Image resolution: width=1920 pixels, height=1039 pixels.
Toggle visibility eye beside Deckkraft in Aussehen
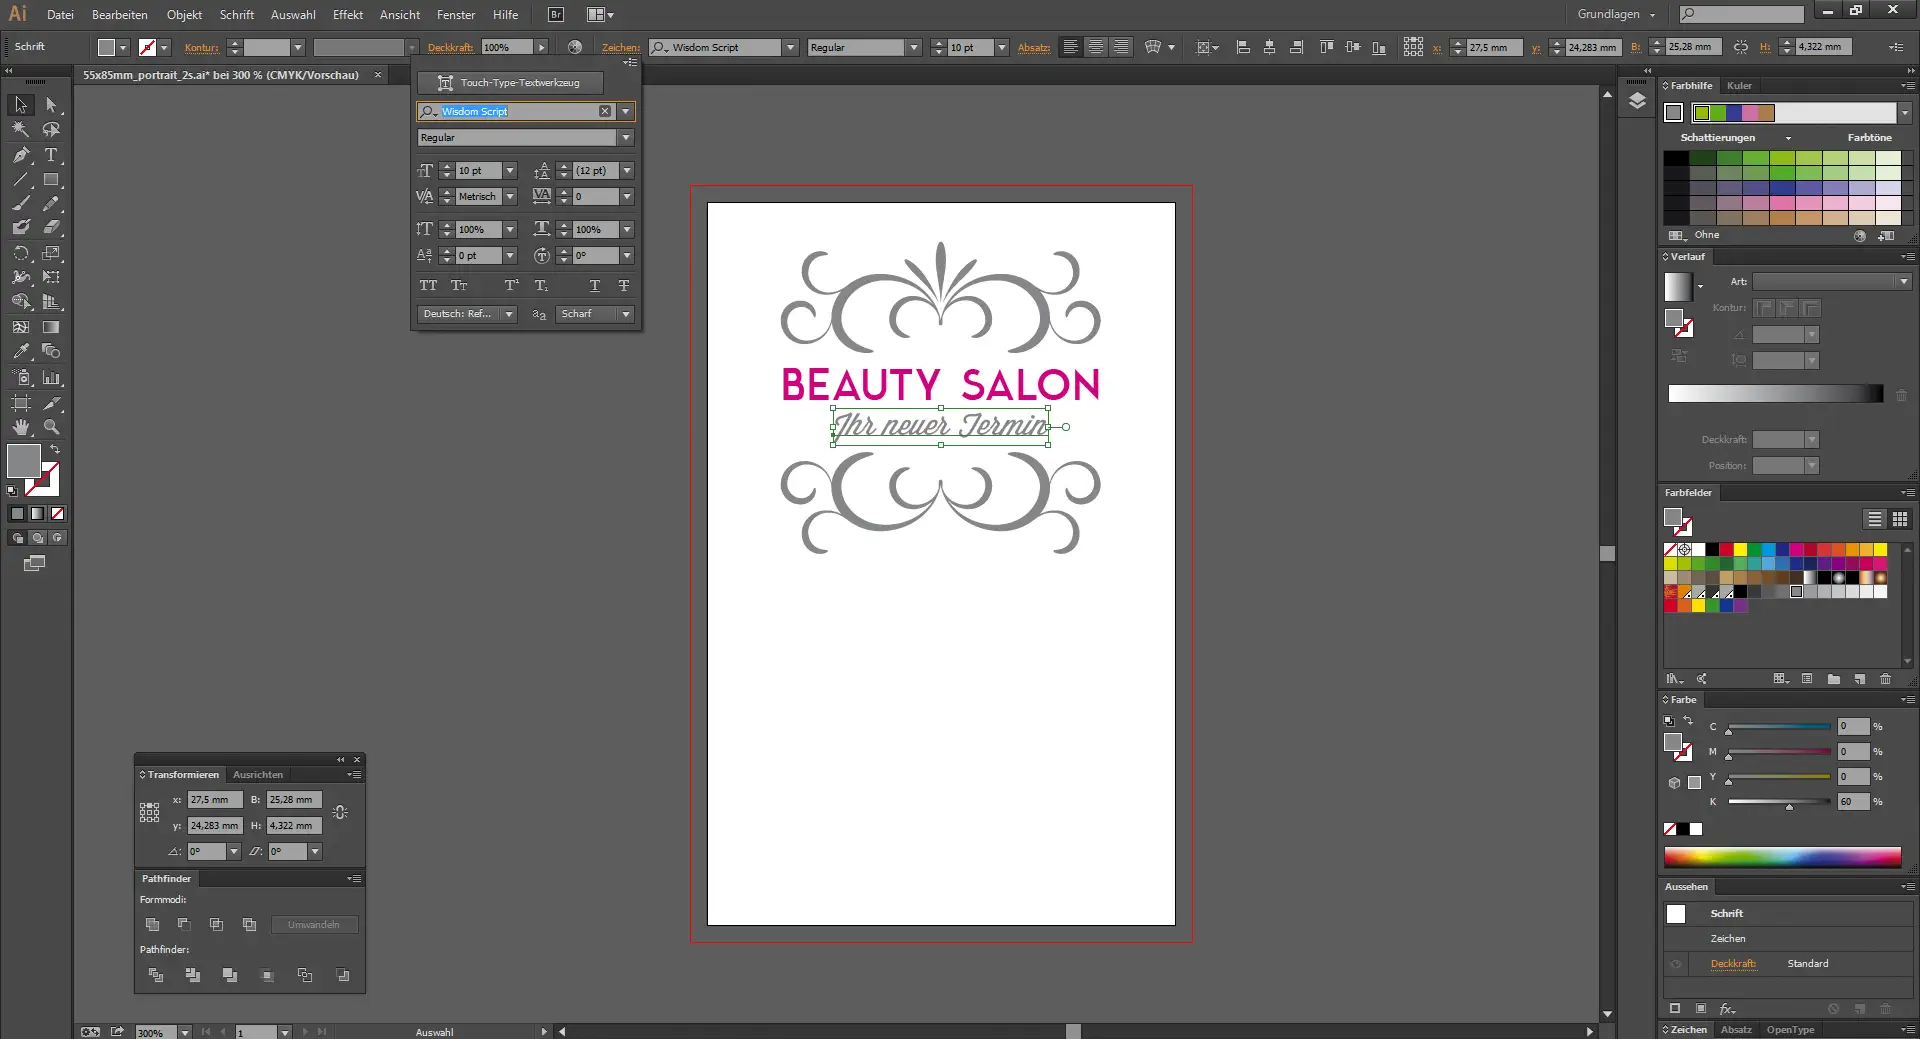(x=1676, y=964)
